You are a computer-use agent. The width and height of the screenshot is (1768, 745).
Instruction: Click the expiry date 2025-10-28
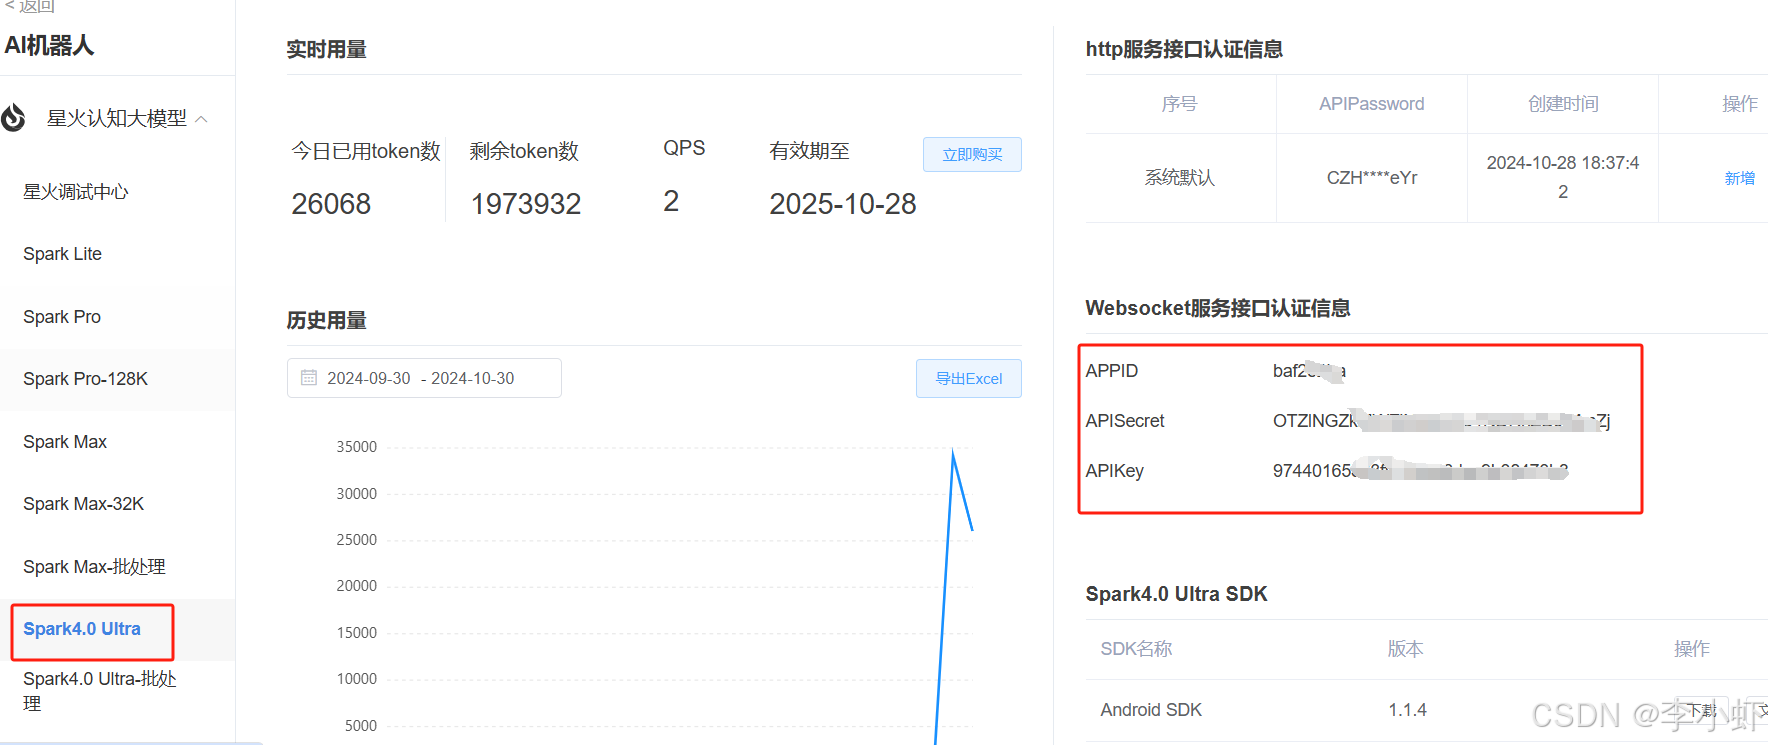[843, 204]
